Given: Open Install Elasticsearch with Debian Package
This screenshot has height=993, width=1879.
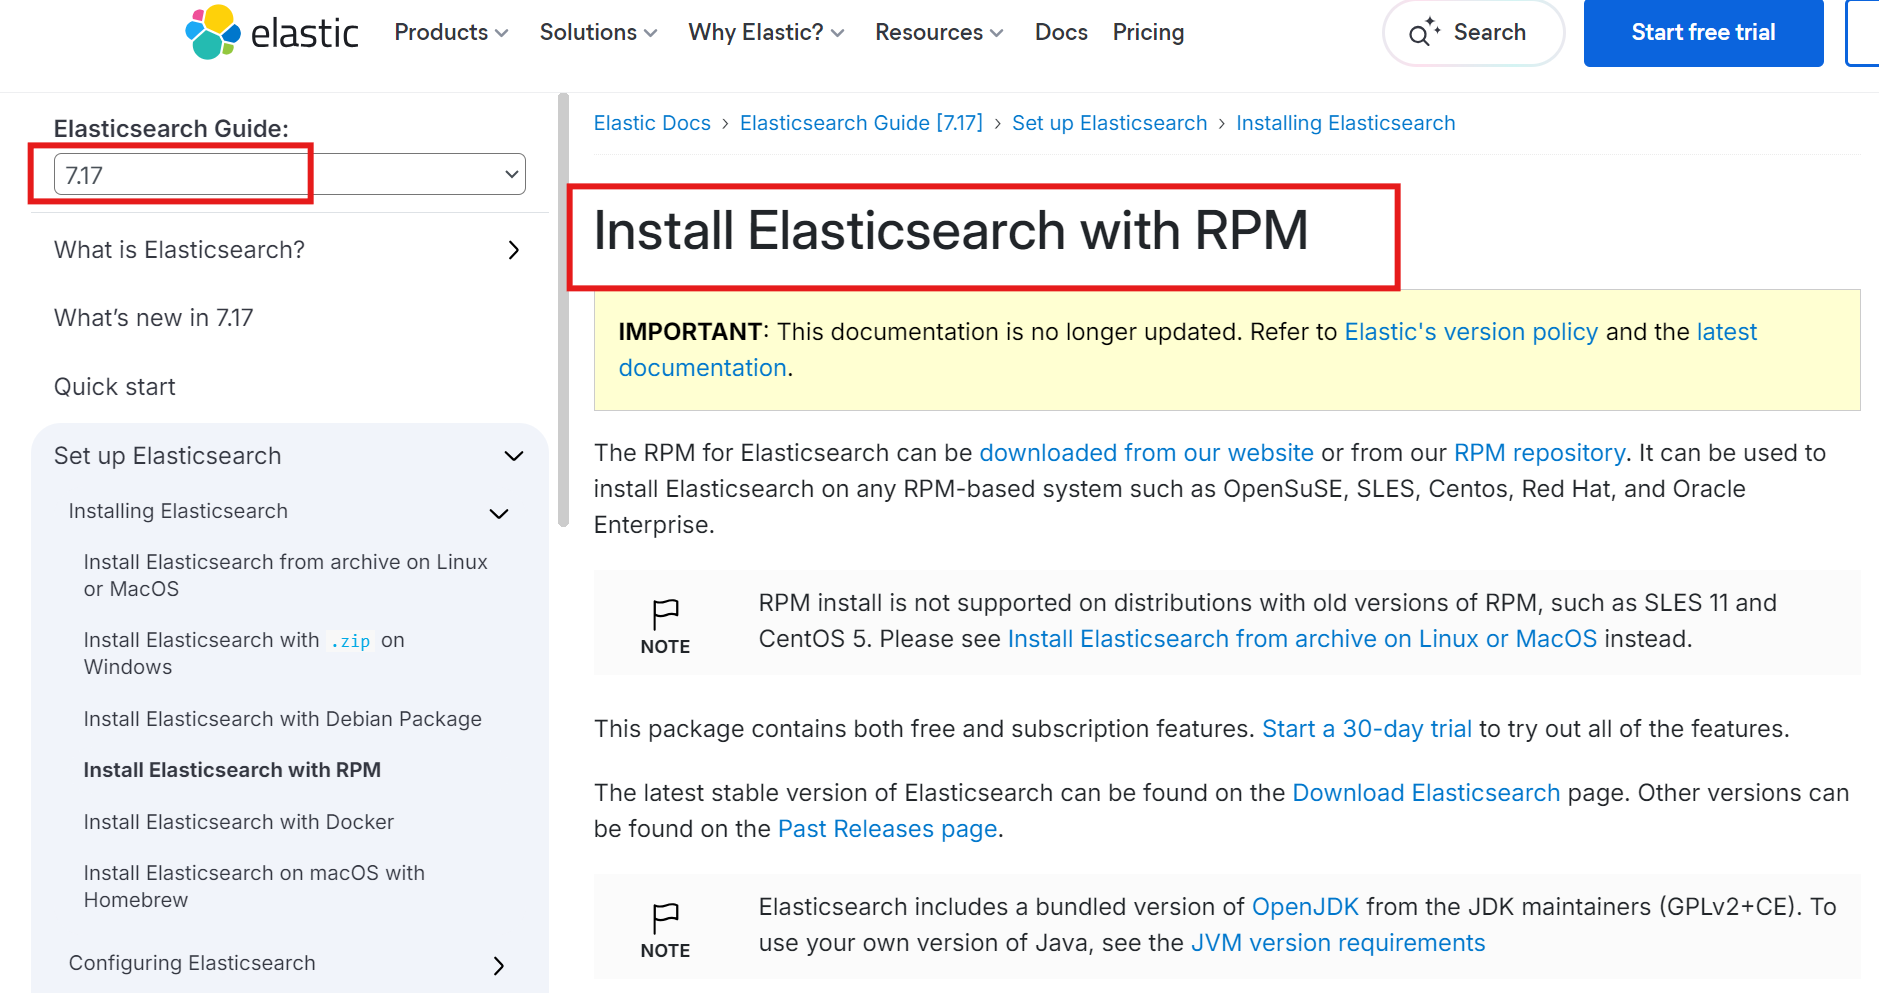Looking at the screenshot, I should (x=282, y=719).
